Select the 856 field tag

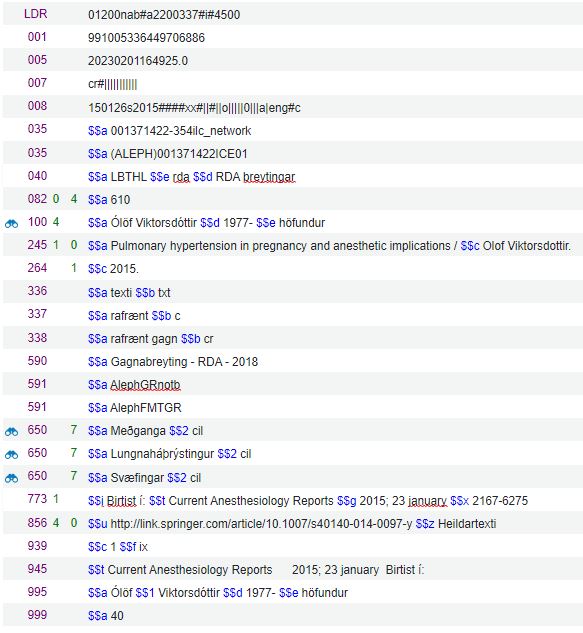pyautogui.click(x=37, y=523)
